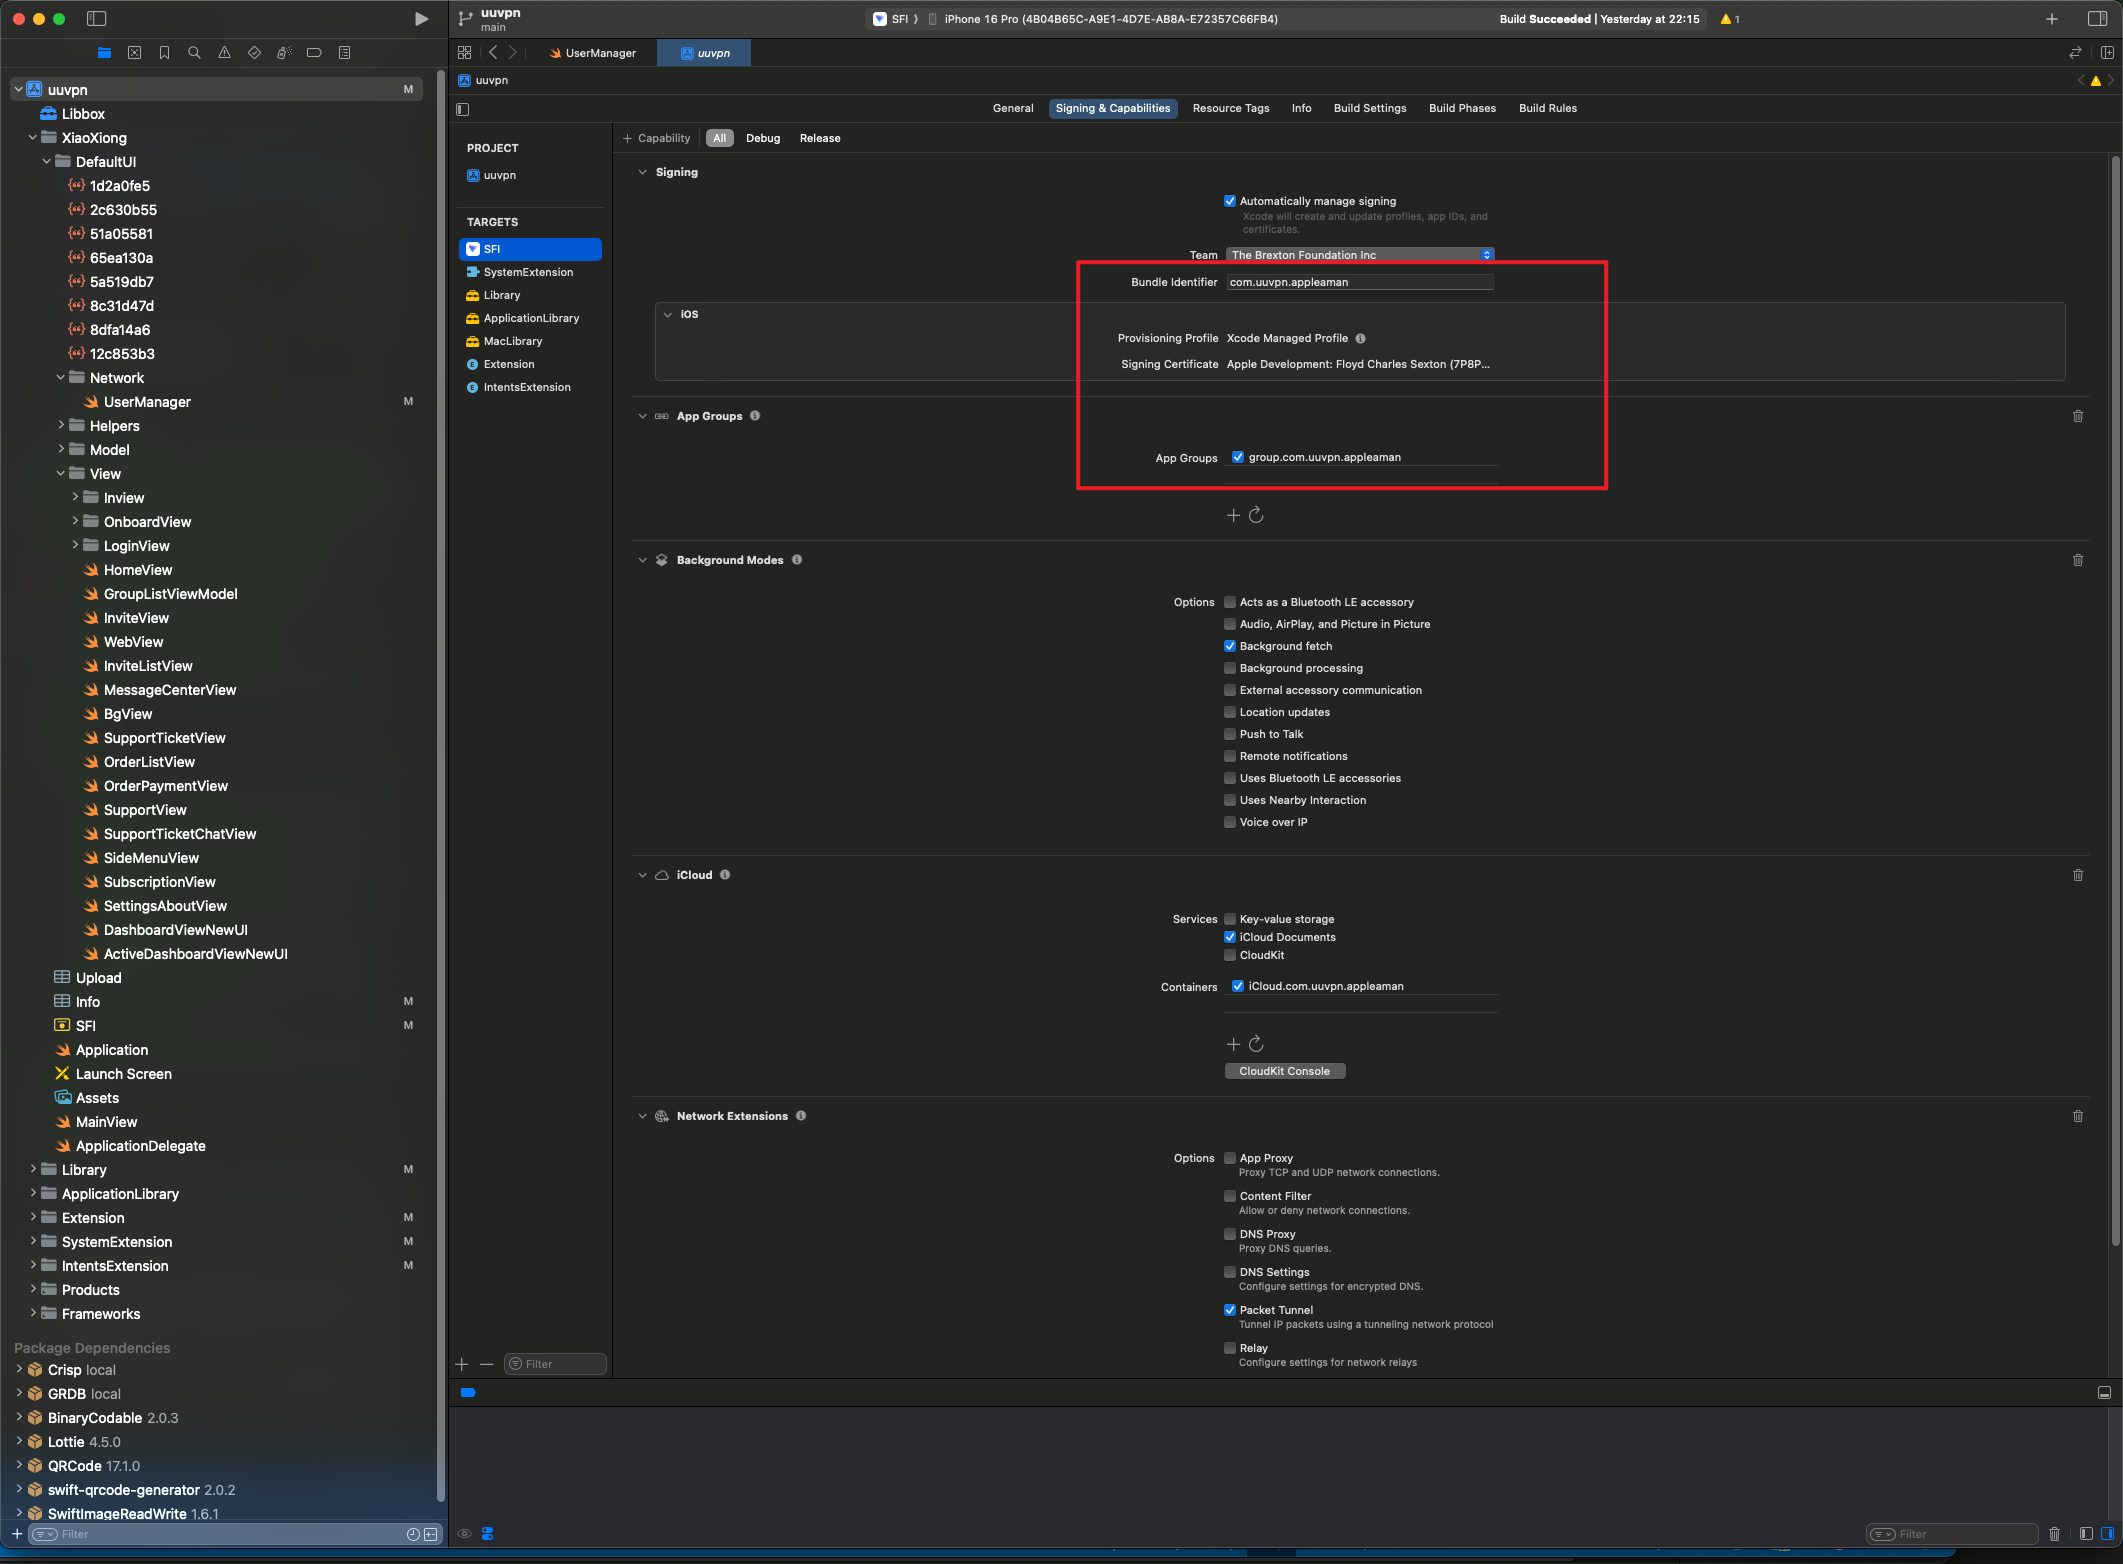Expand the LoginView folder

(75, 546)
